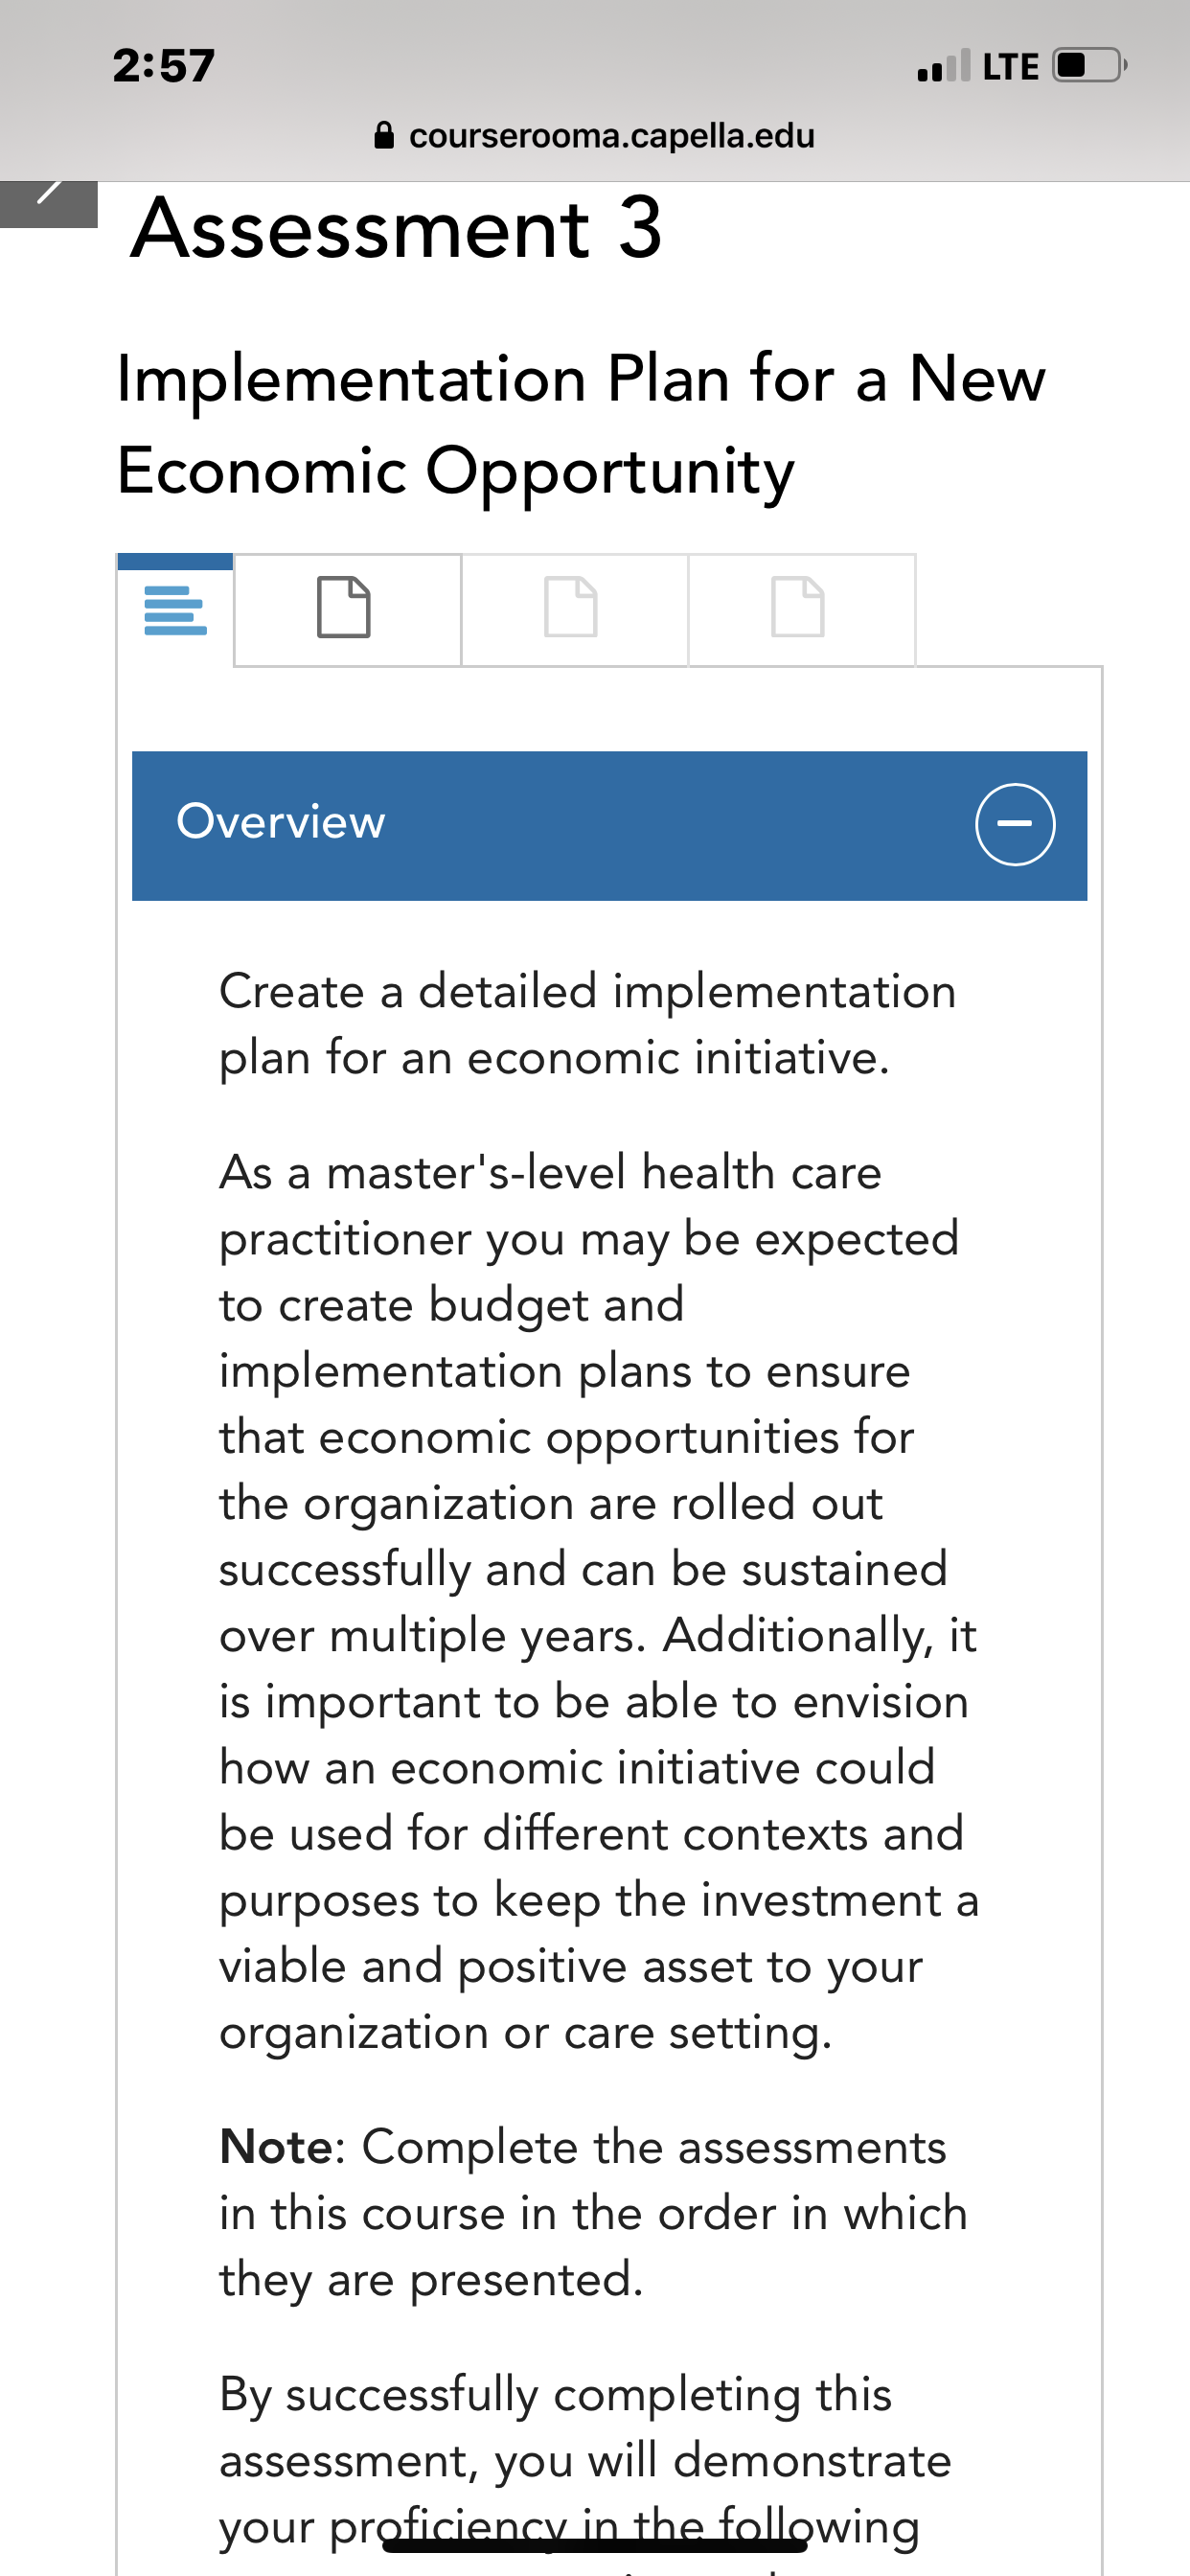1190x2576 pixels.
Task: Tap the Implementation Plan page title
Action: tap(581, 424)
